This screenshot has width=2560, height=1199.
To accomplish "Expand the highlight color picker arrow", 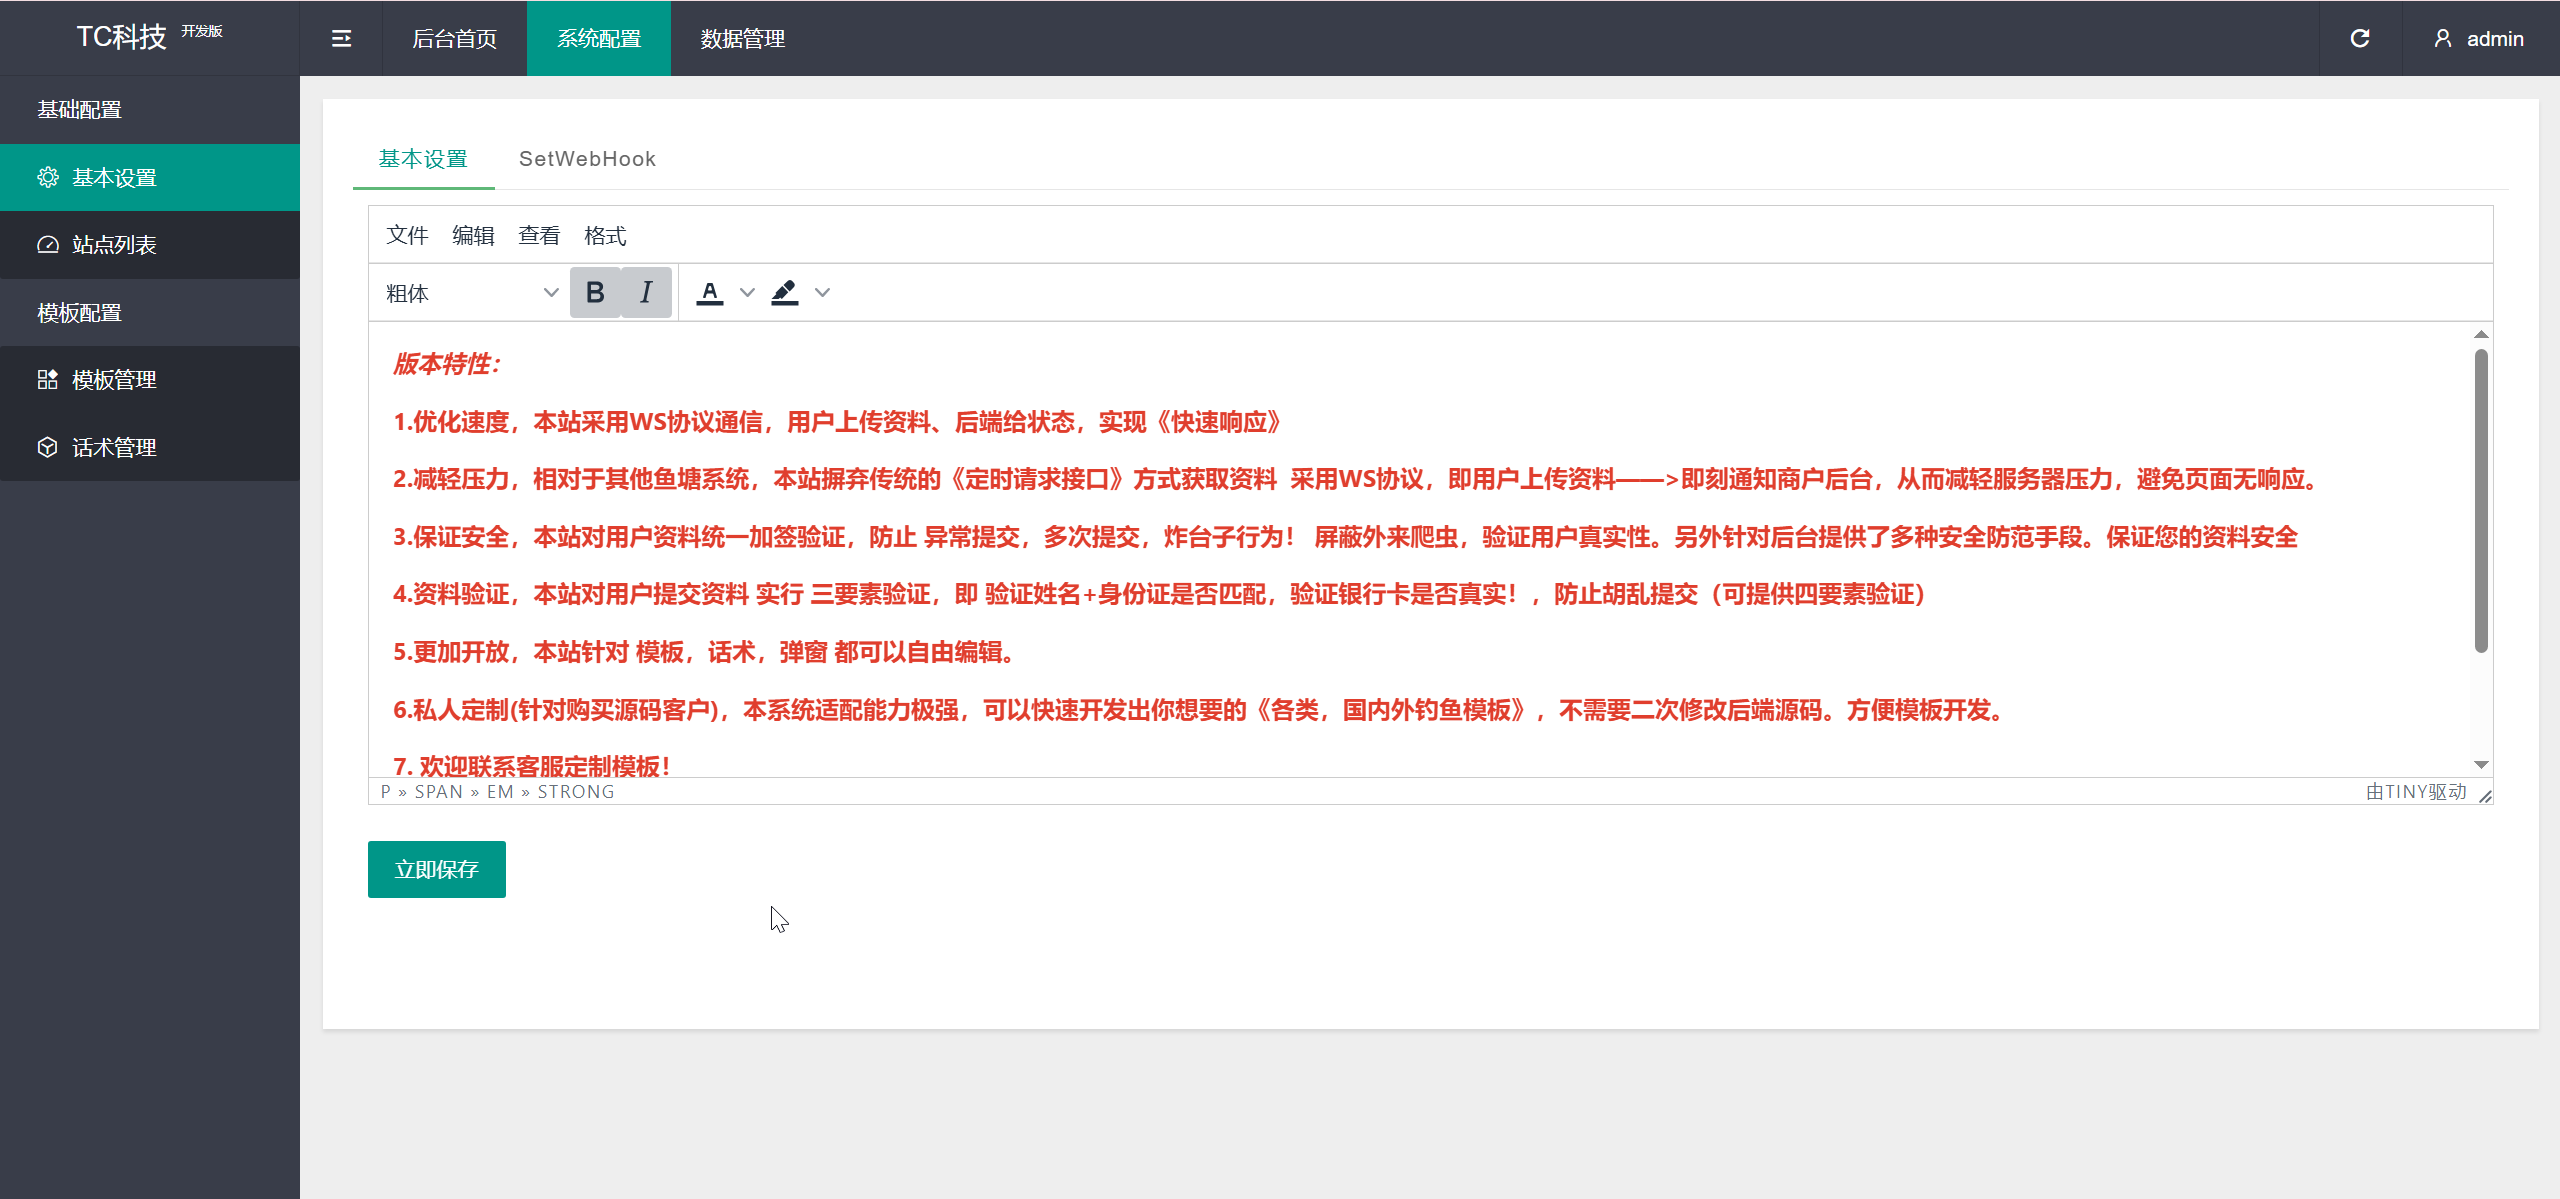I will click(822, 293).
